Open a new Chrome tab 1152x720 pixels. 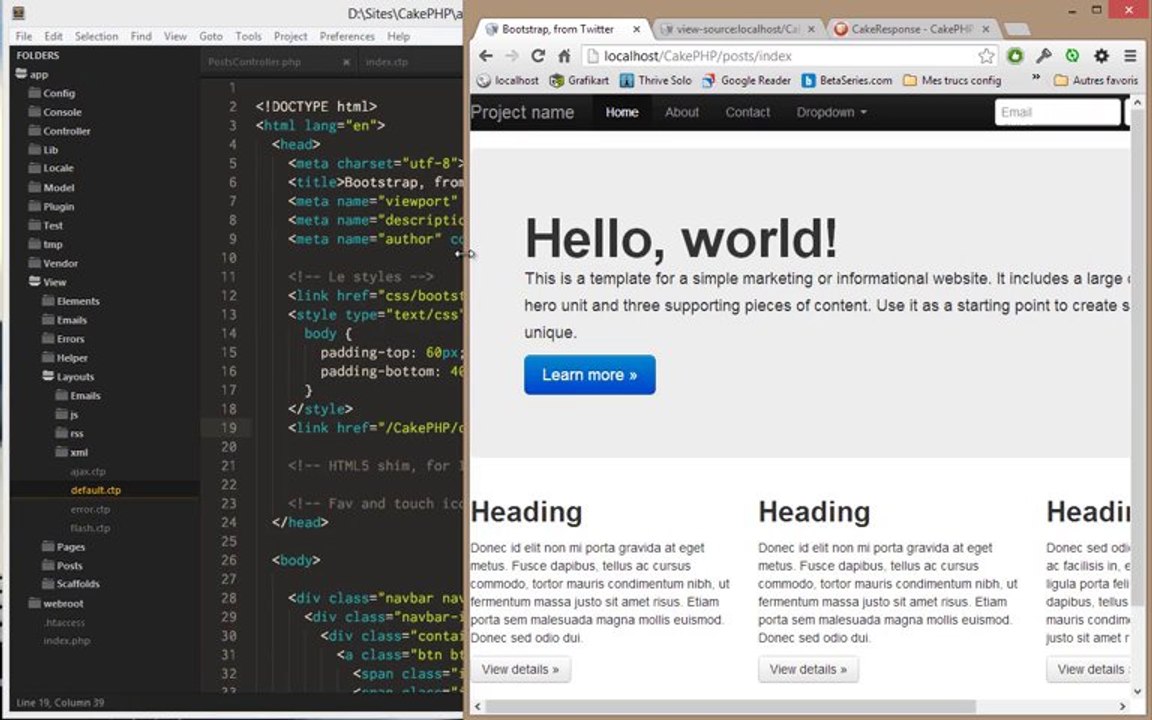coord(1016,29)
